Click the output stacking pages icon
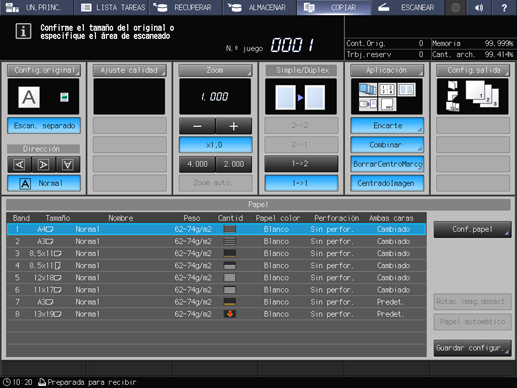The image size is (517, 388). click(x=482, y=94)
